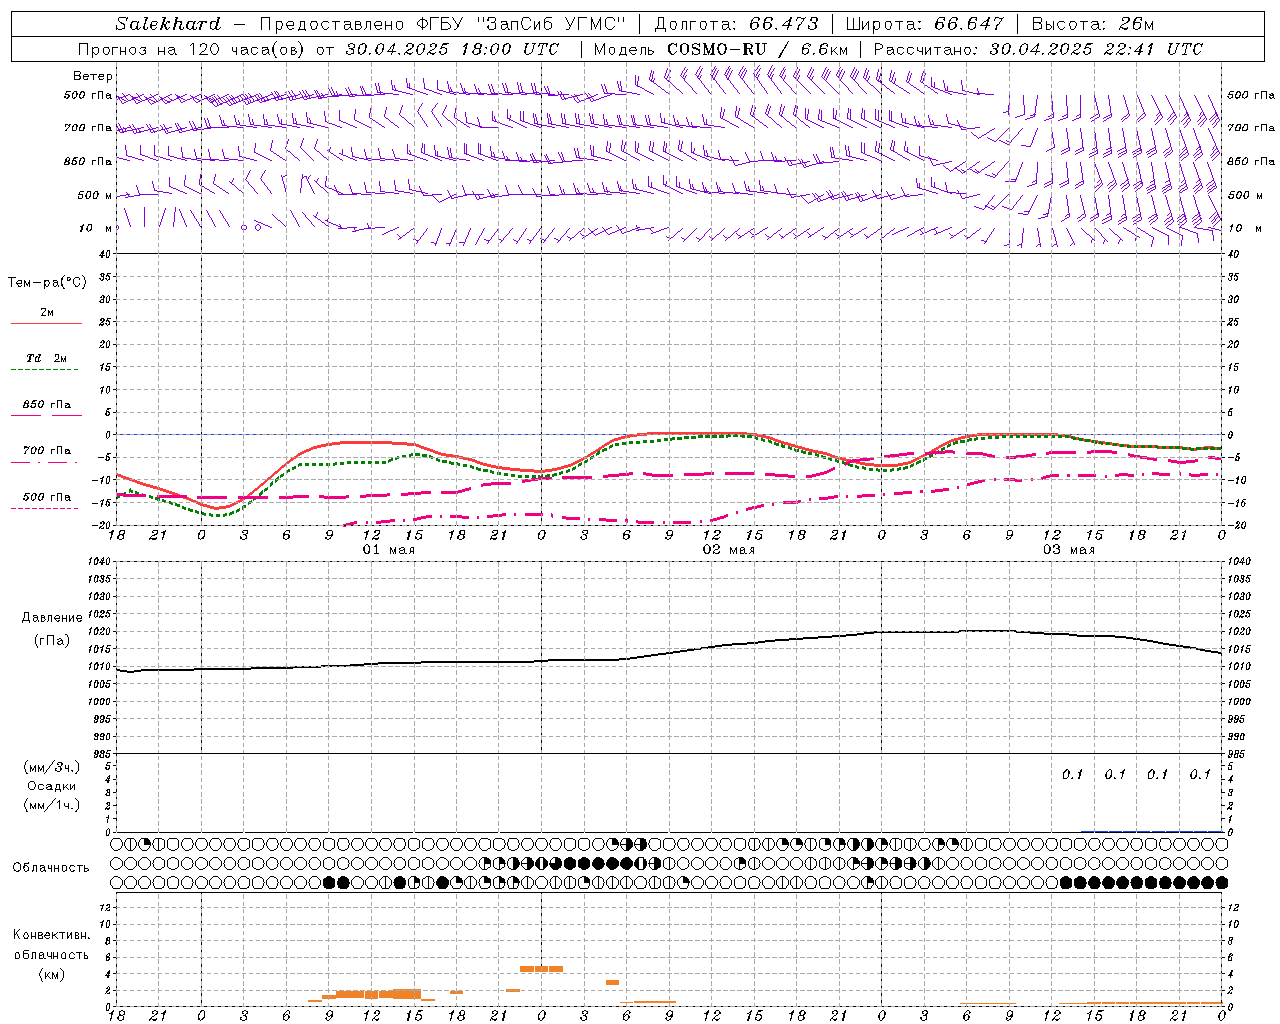This screenshot has width=1280, height=1024.
Task: Click the "01 мая" date marker
Action: pos(389,550)
